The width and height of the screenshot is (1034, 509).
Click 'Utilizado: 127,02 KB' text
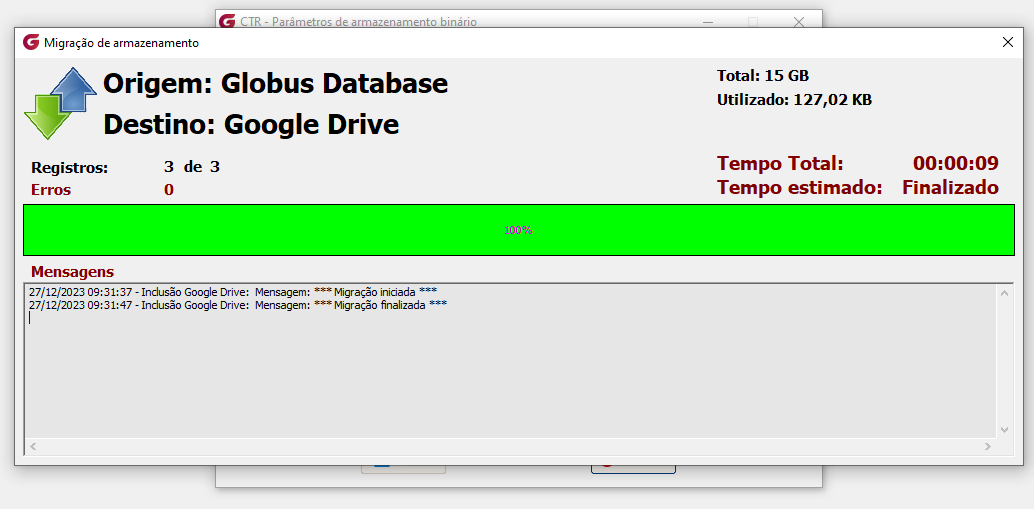(x=795, y=100)
